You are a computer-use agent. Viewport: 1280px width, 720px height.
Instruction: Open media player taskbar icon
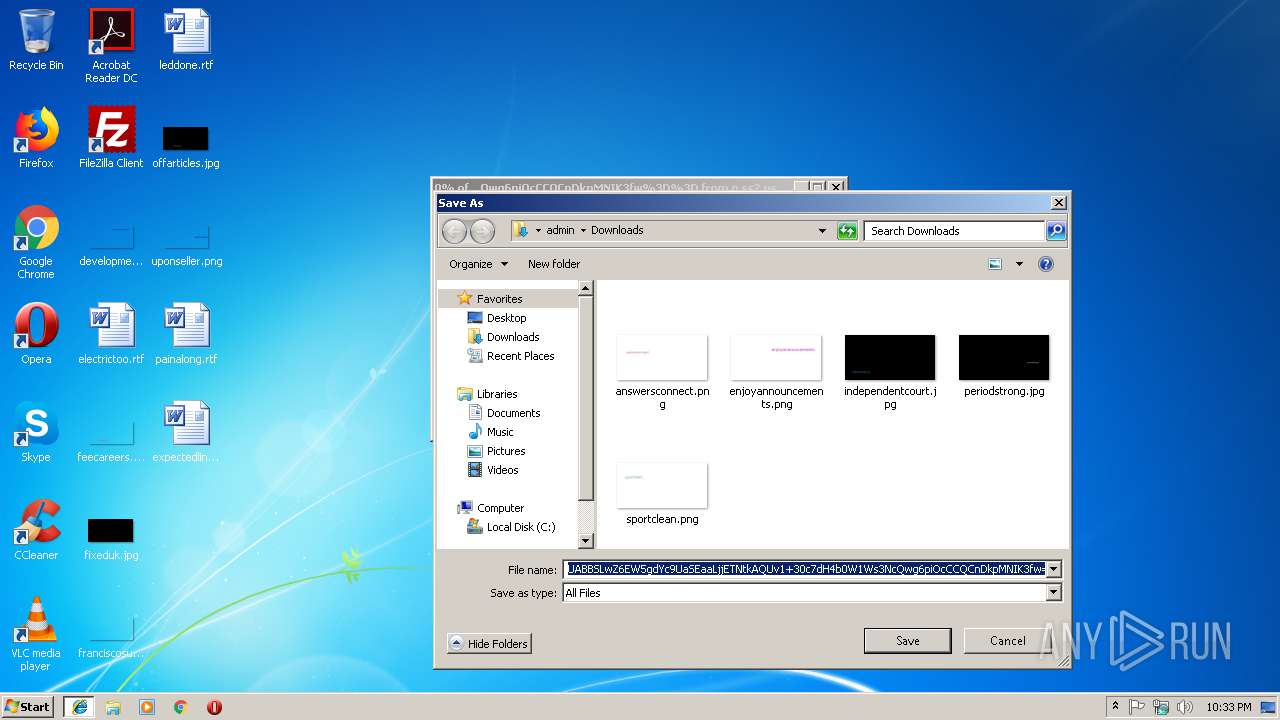(x=147, y=707)
